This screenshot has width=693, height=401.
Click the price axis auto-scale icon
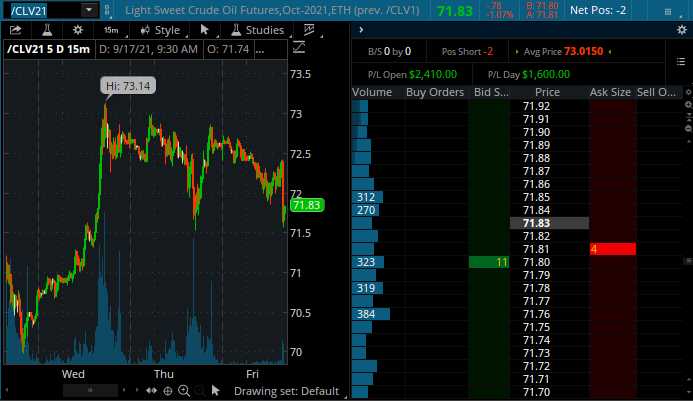pyautogui.click(x=298, y=49)
